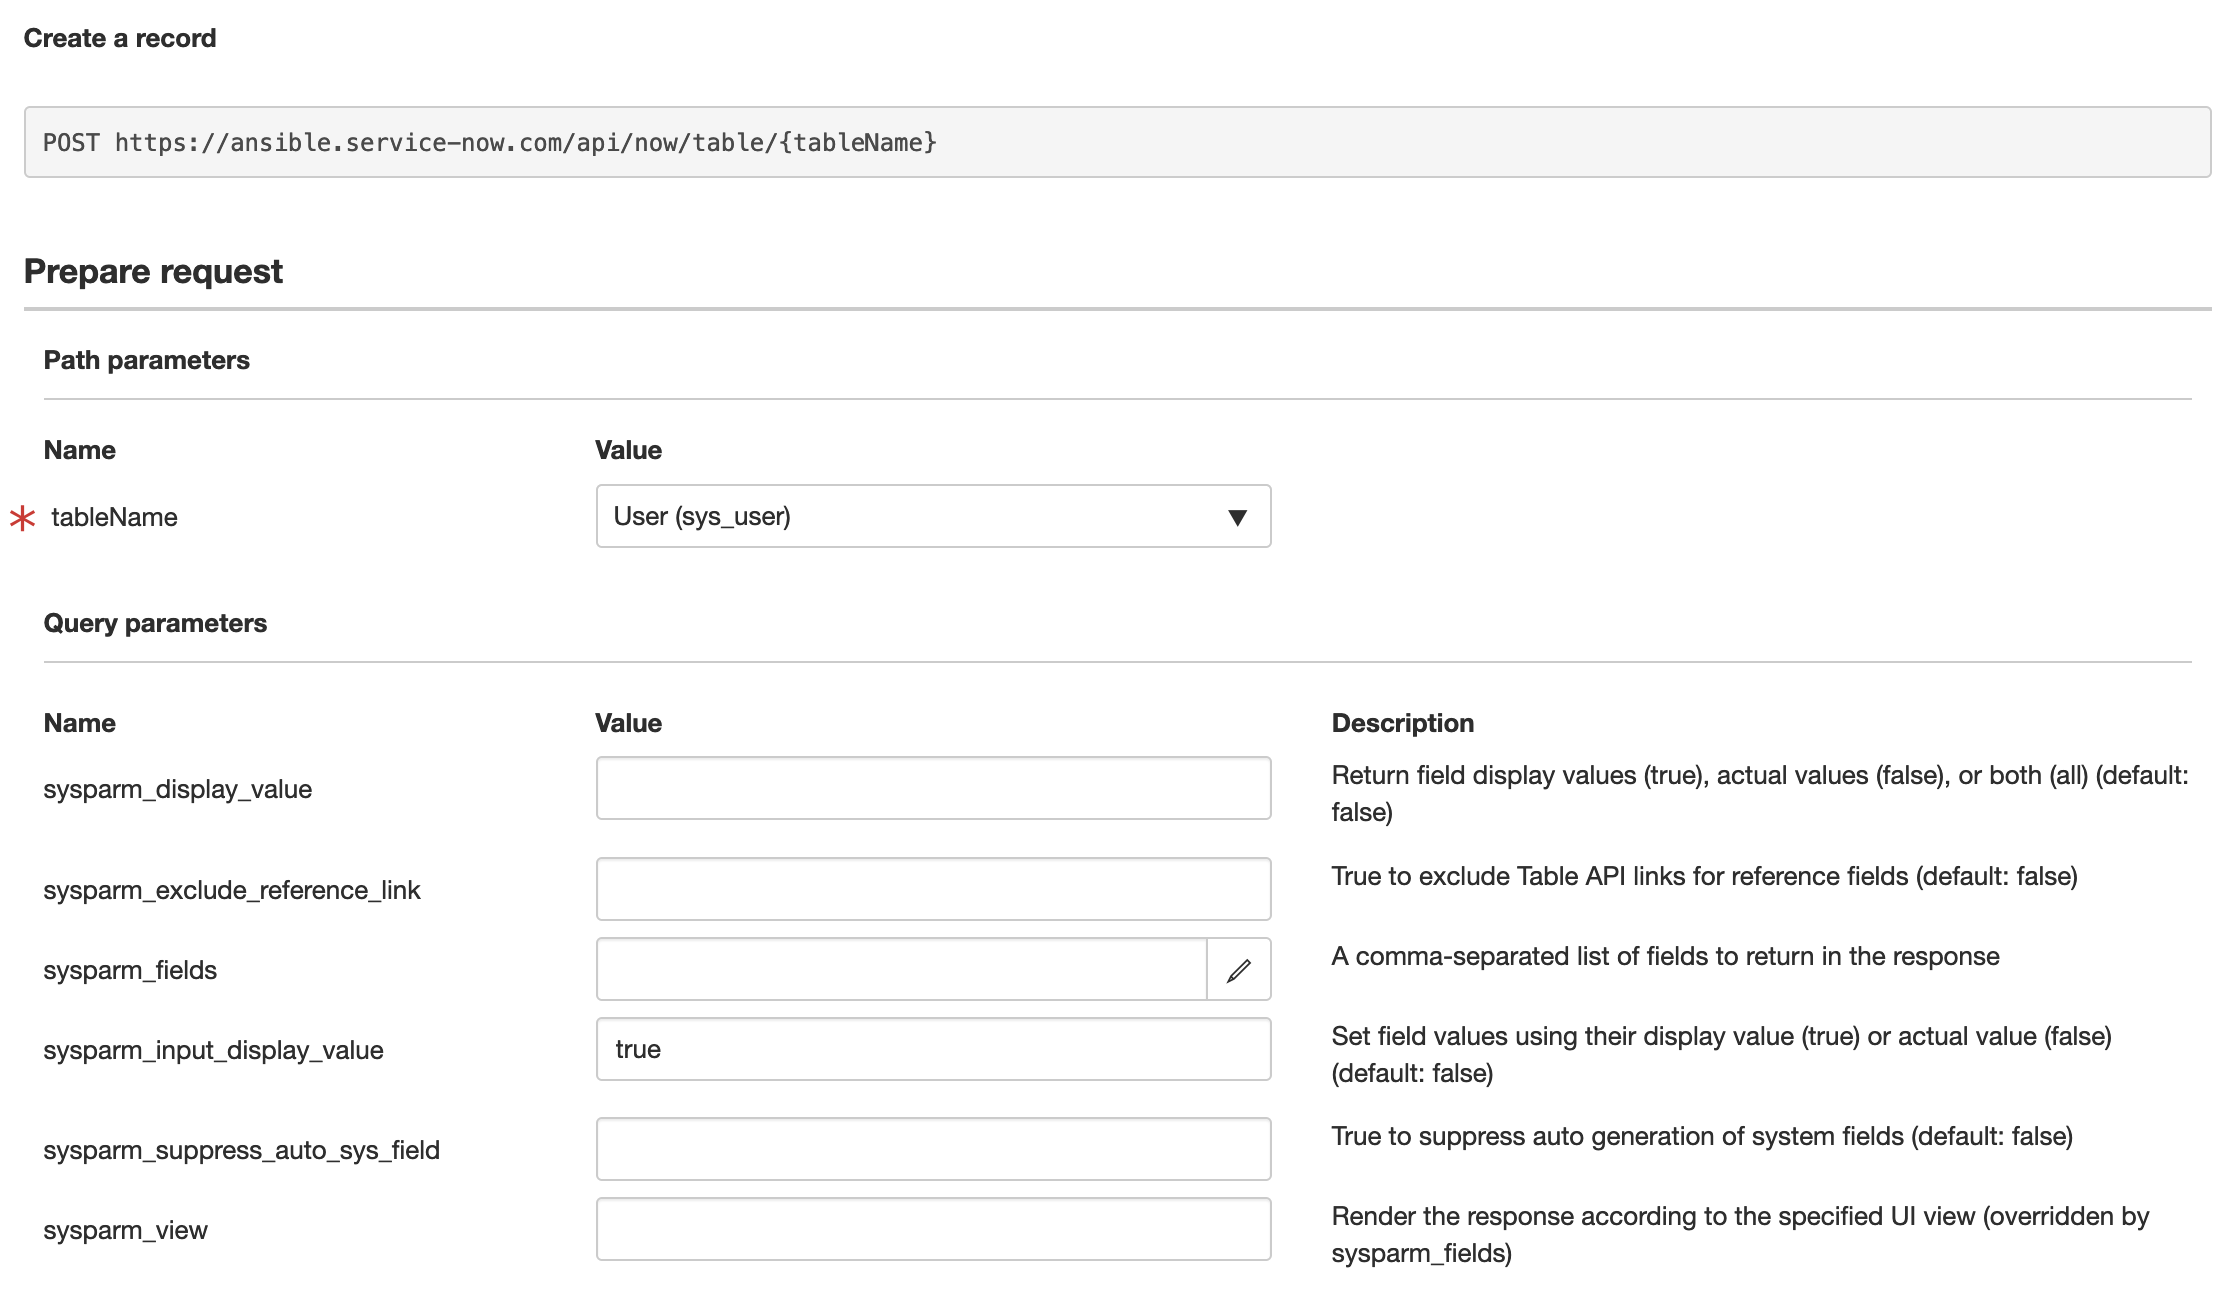
Task: Click the sysparm_input_display_value field containing true
Action: point(932,1050)
